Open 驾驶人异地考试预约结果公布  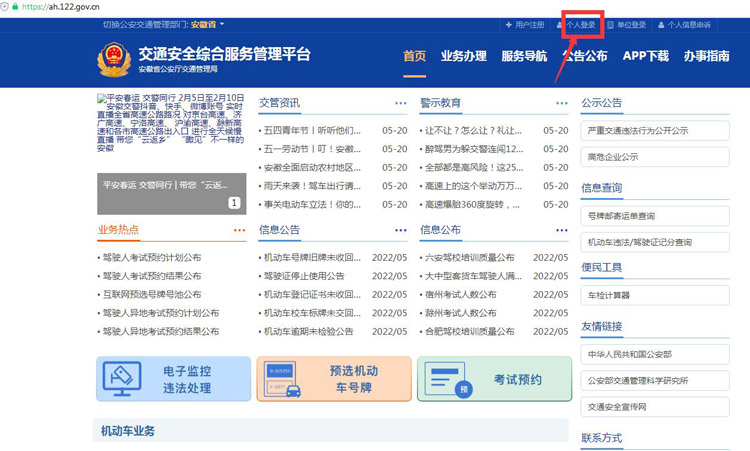coord(161,331)
